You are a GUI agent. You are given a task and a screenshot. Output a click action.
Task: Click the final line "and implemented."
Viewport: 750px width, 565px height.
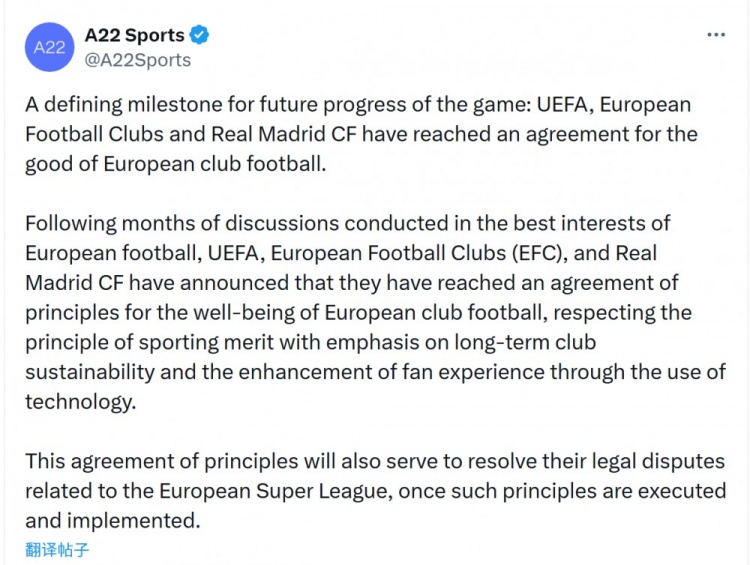(113, 520)
